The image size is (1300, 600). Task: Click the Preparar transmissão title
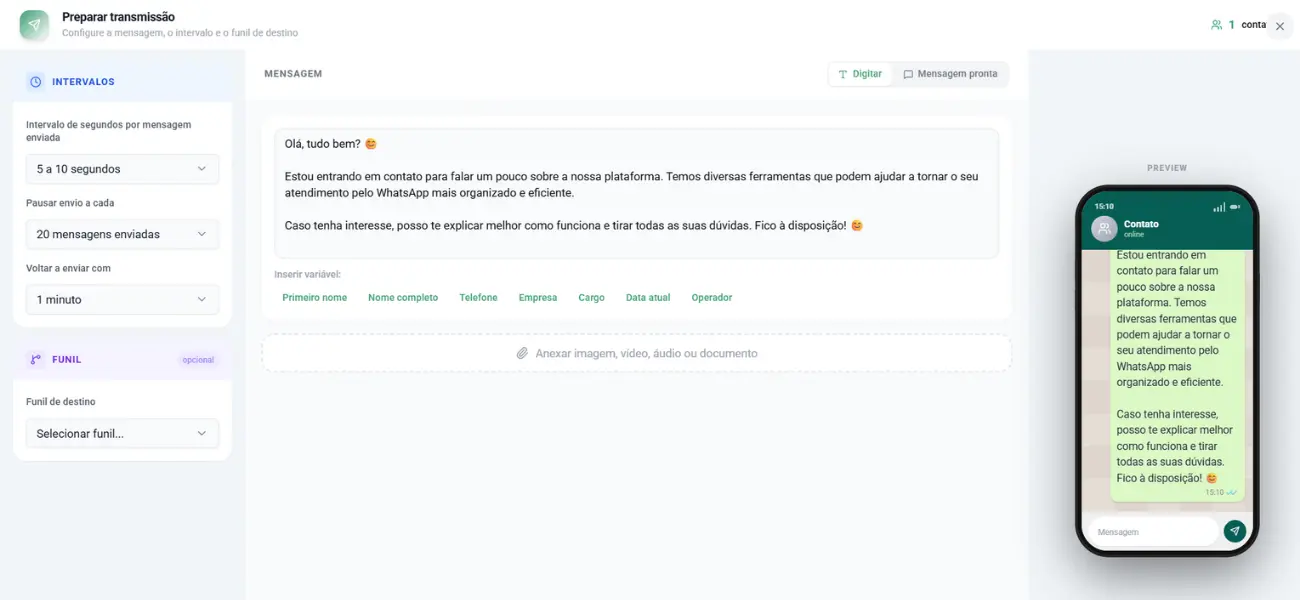(118, 17)
